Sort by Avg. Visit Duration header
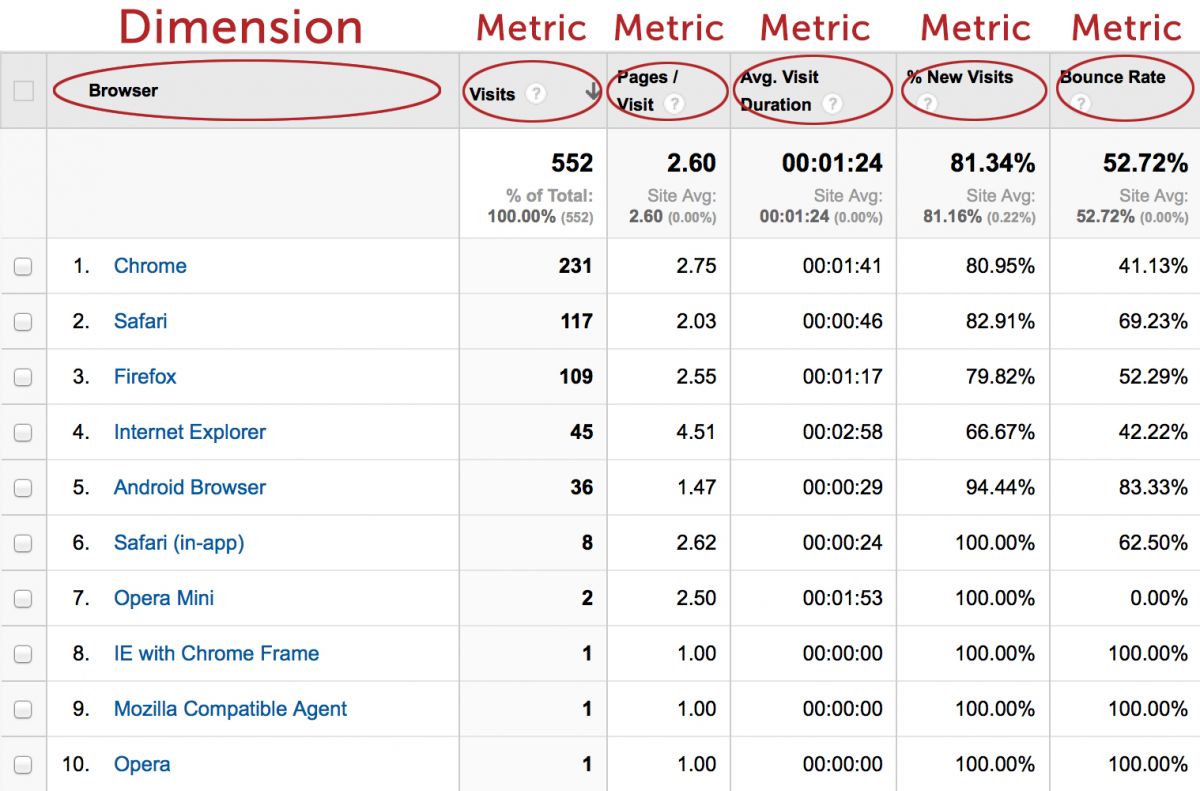This screenshot has width=1200, height=791. pyautogui.click(x=780, y=90)
